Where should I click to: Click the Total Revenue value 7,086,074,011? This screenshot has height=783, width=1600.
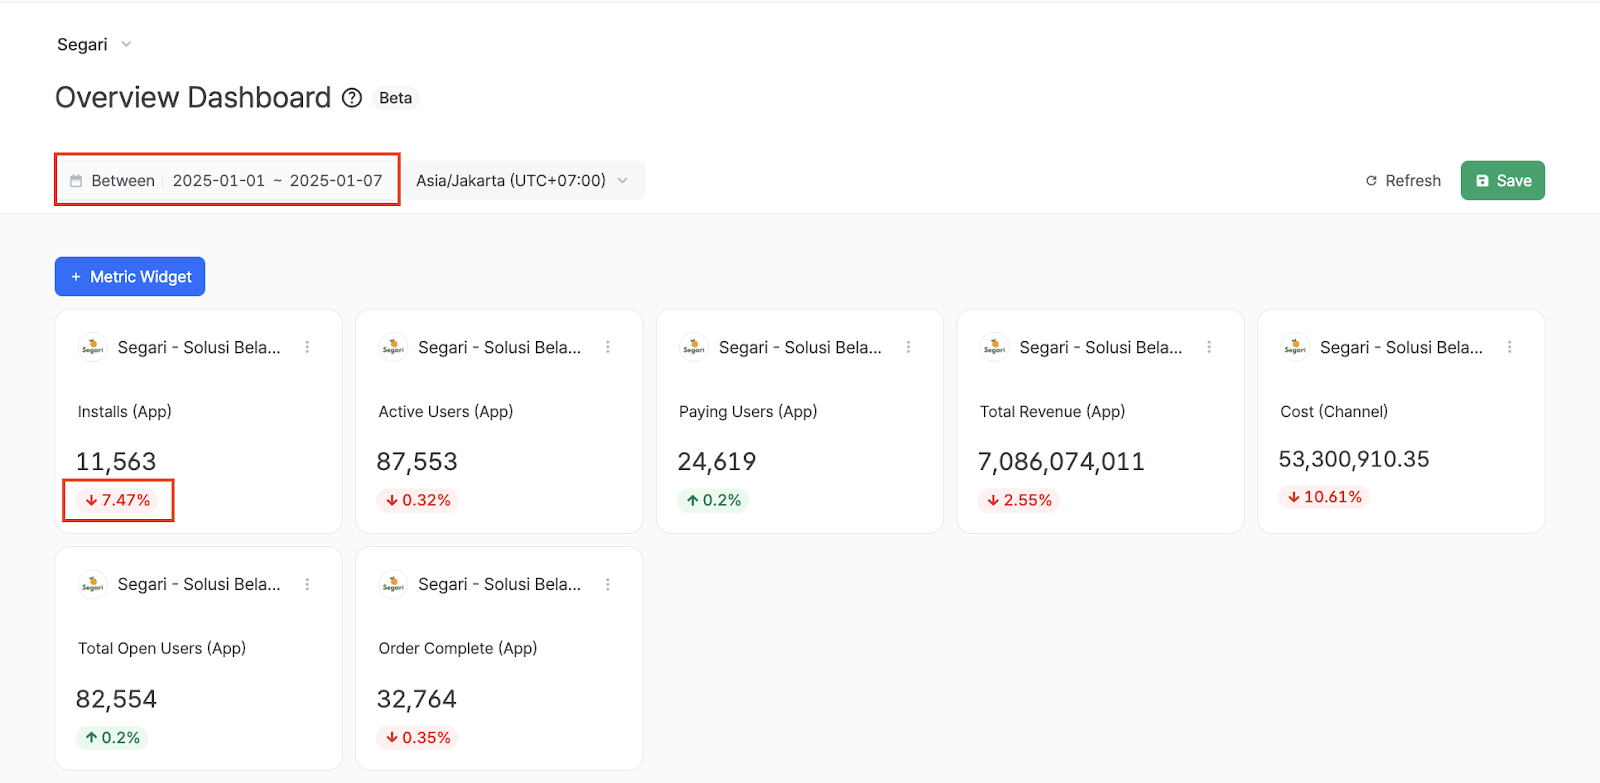coord(1061,462)
